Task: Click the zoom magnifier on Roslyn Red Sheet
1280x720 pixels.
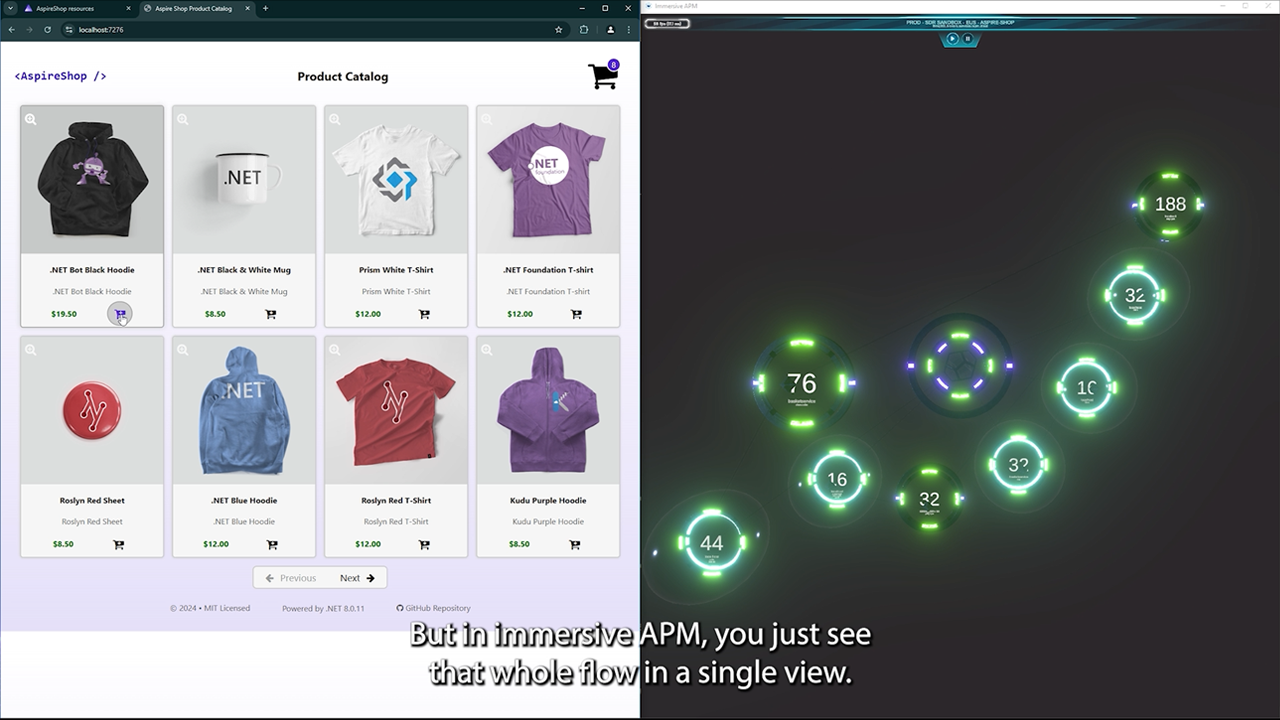Action: click(x=30, y=349)
